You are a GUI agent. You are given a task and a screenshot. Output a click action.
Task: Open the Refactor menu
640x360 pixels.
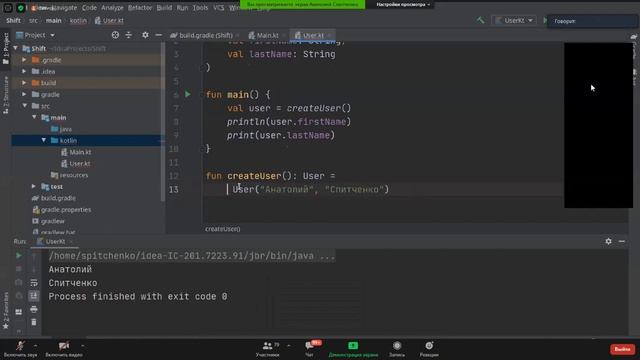pyautogui.click(x=140, y=8)
